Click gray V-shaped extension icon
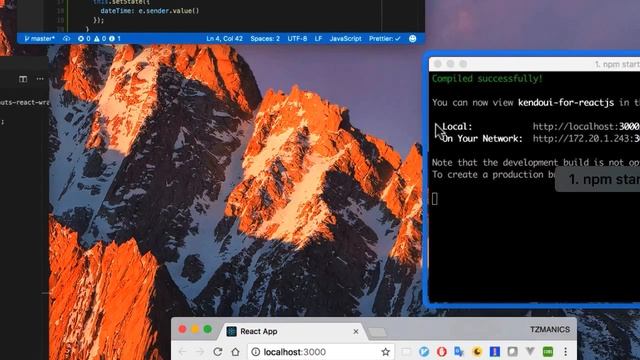This screenshot has height=360, width=640. [x=530, y=351]
